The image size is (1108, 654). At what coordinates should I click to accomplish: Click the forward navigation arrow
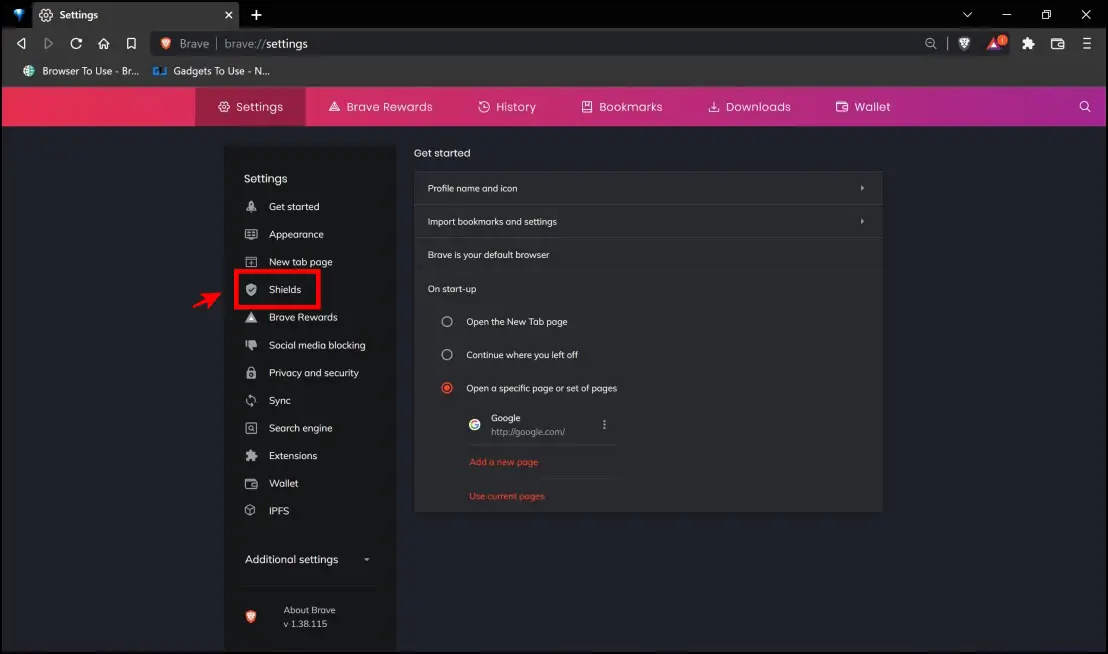pos(48,44)
